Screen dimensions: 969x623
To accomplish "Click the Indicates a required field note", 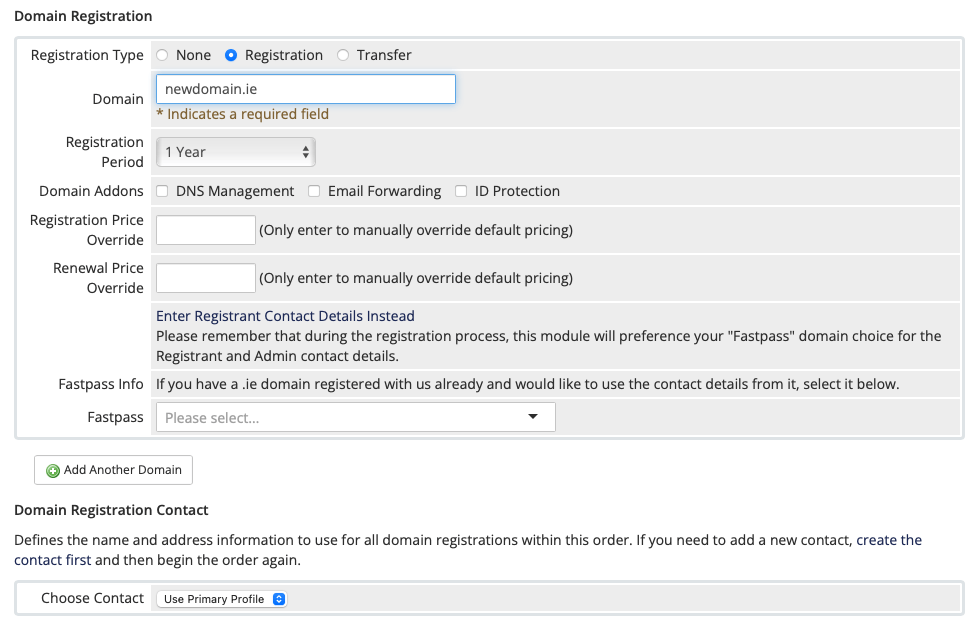I will (x=242, y=114).
